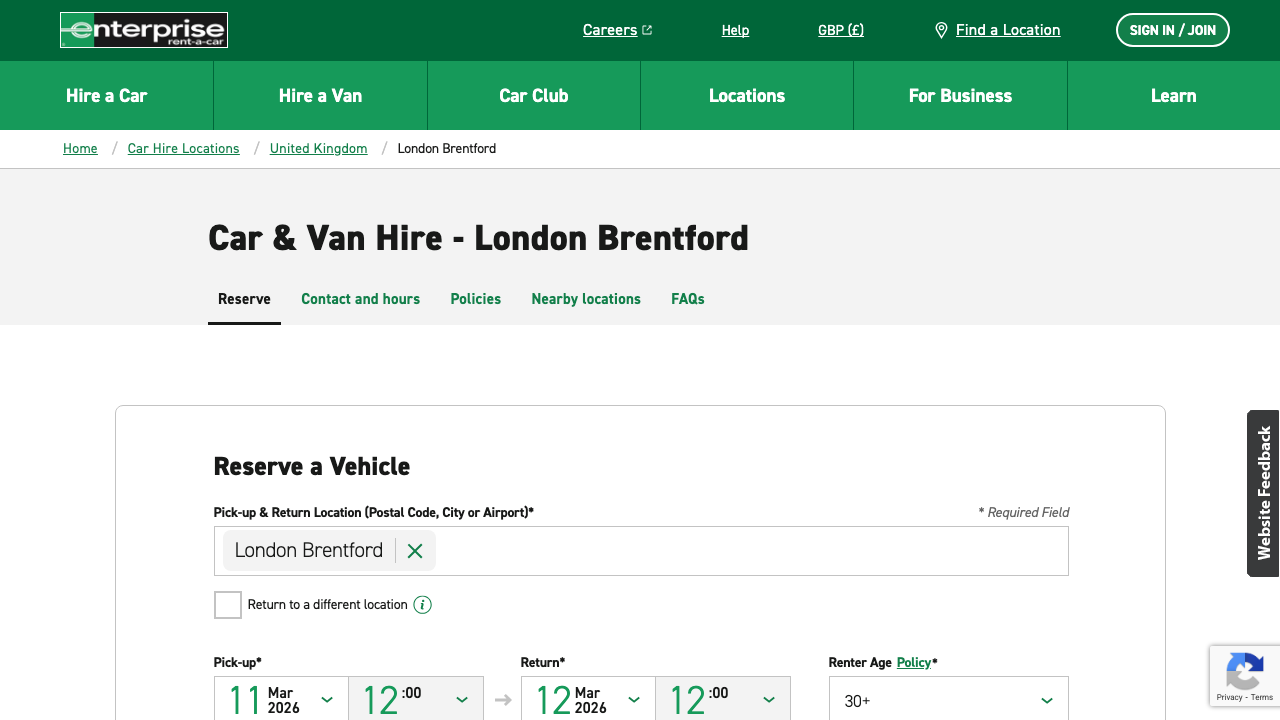Open the renter age Policy link
Viewport: 1280px width, 720px height.
912,662
